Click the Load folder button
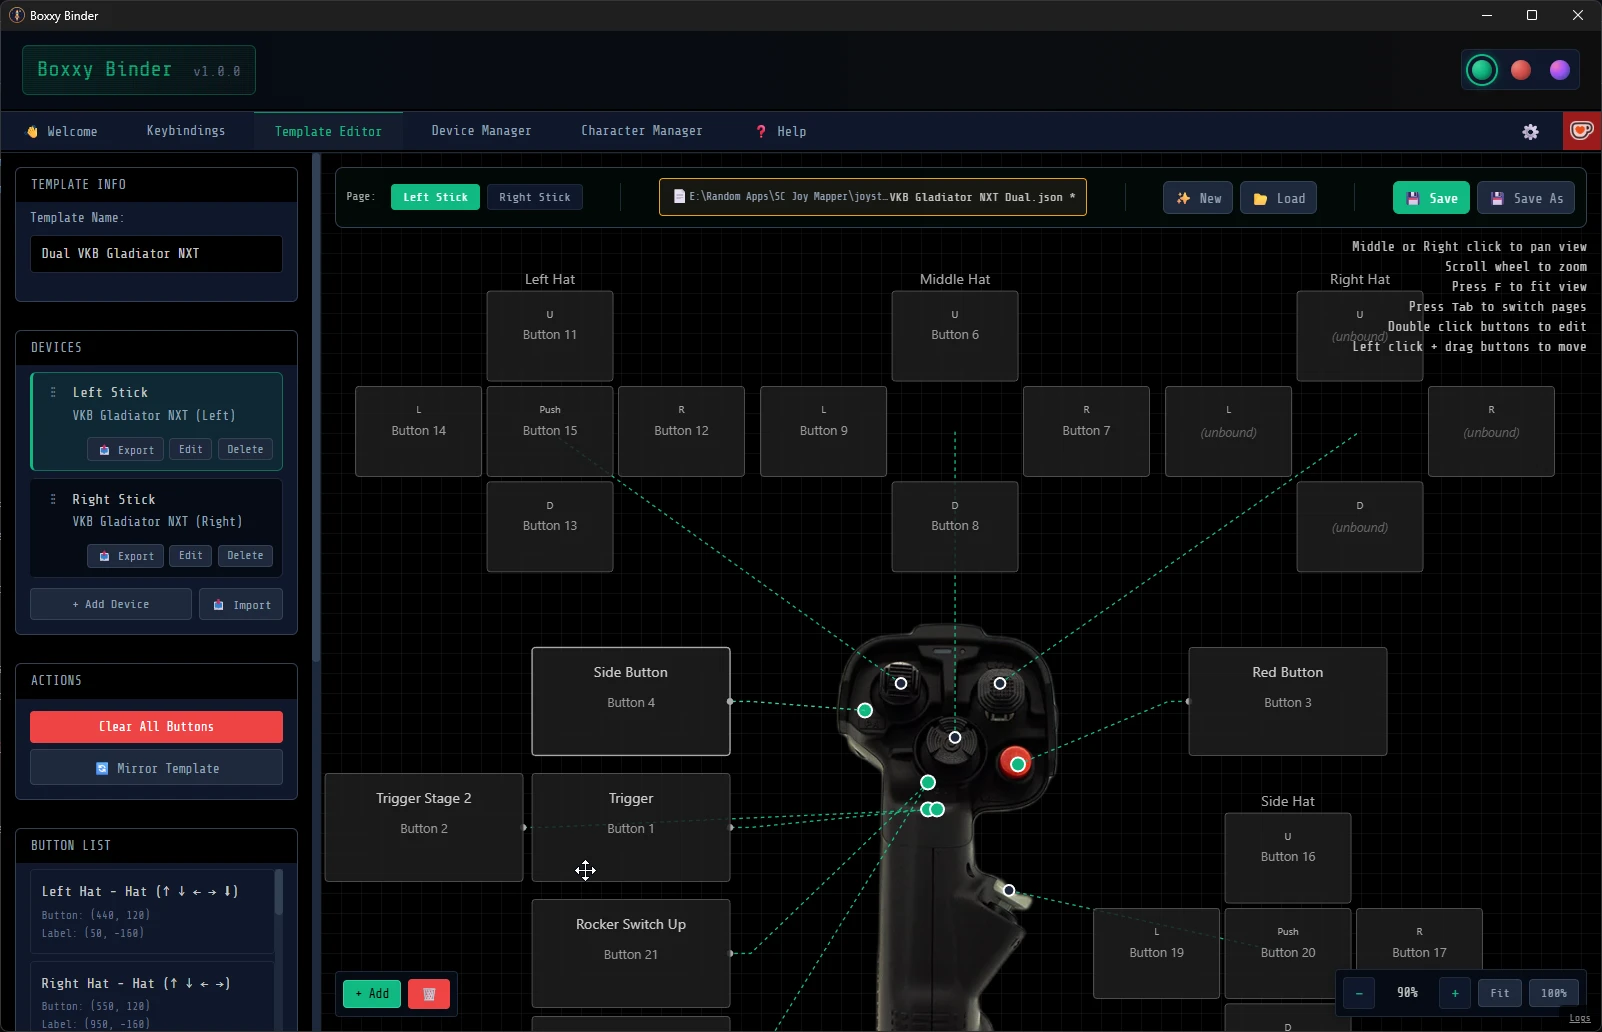 (x=1279, y=198)
